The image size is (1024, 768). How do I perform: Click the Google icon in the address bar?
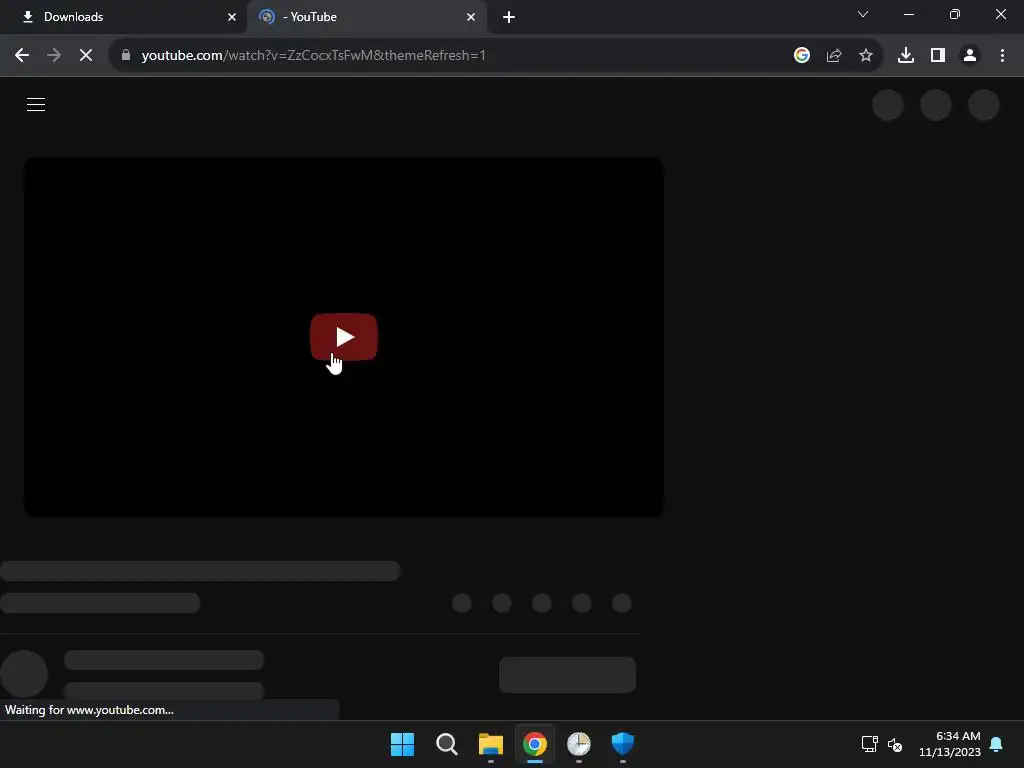pyautogui.click(x=802, y=56)
